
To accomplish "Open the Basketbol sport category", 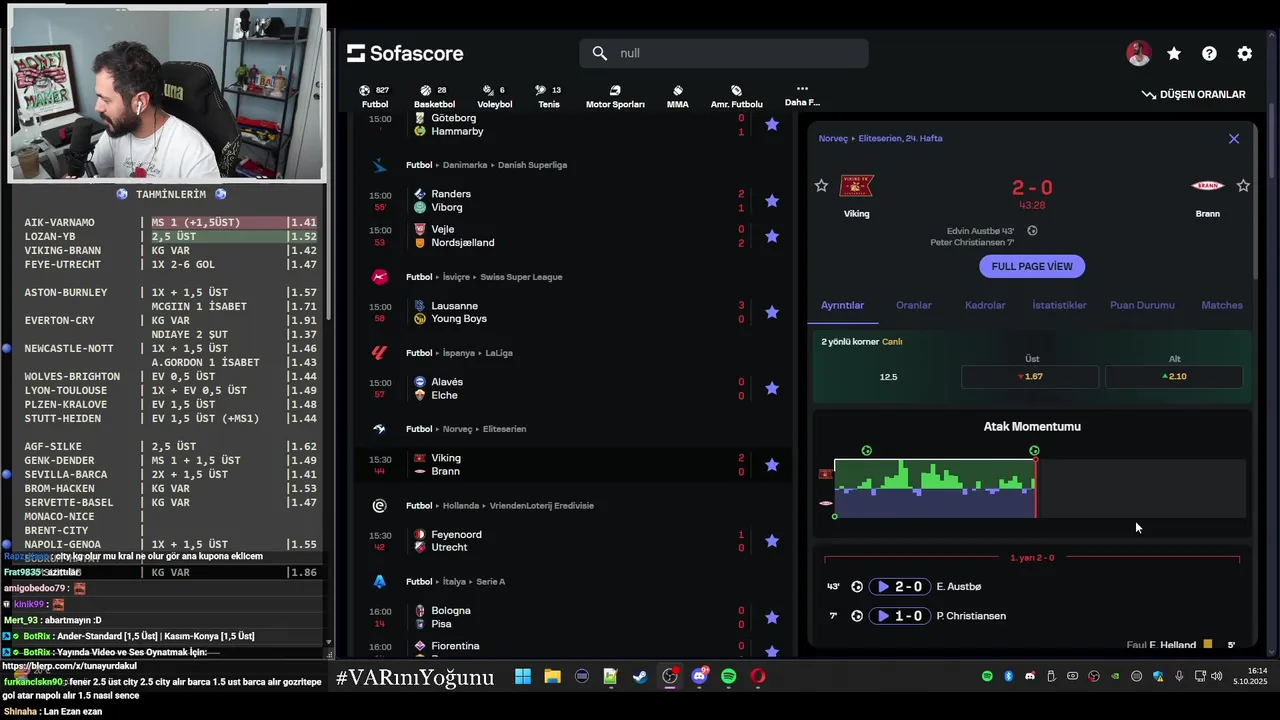I will point(434,96).
